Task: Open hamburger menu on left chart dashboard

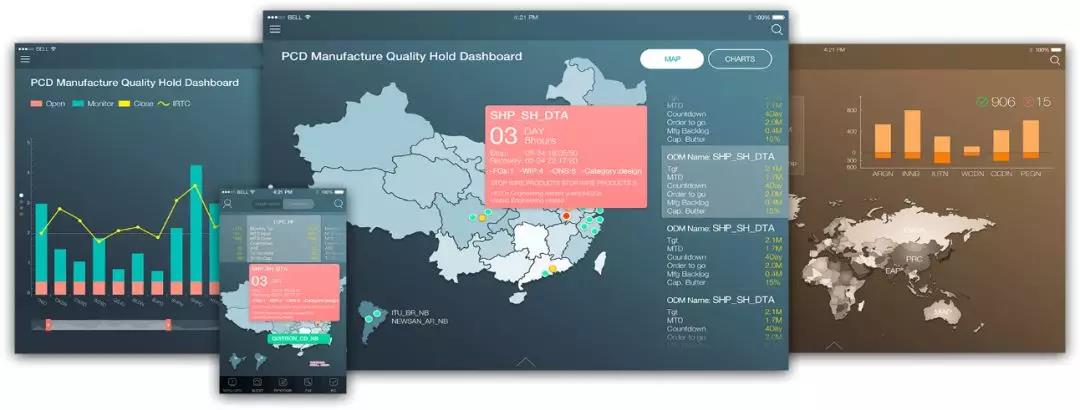Action: (26, 60)
